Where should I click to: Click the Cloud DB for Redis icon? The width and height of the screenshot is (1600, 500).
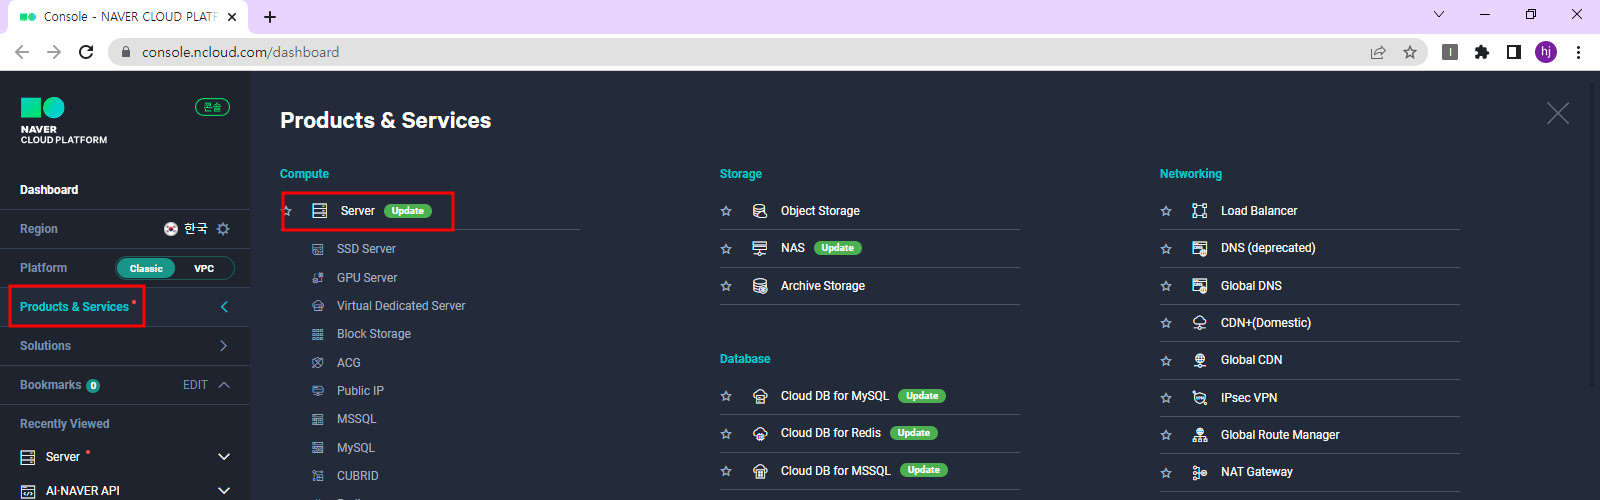coord(760,433)
